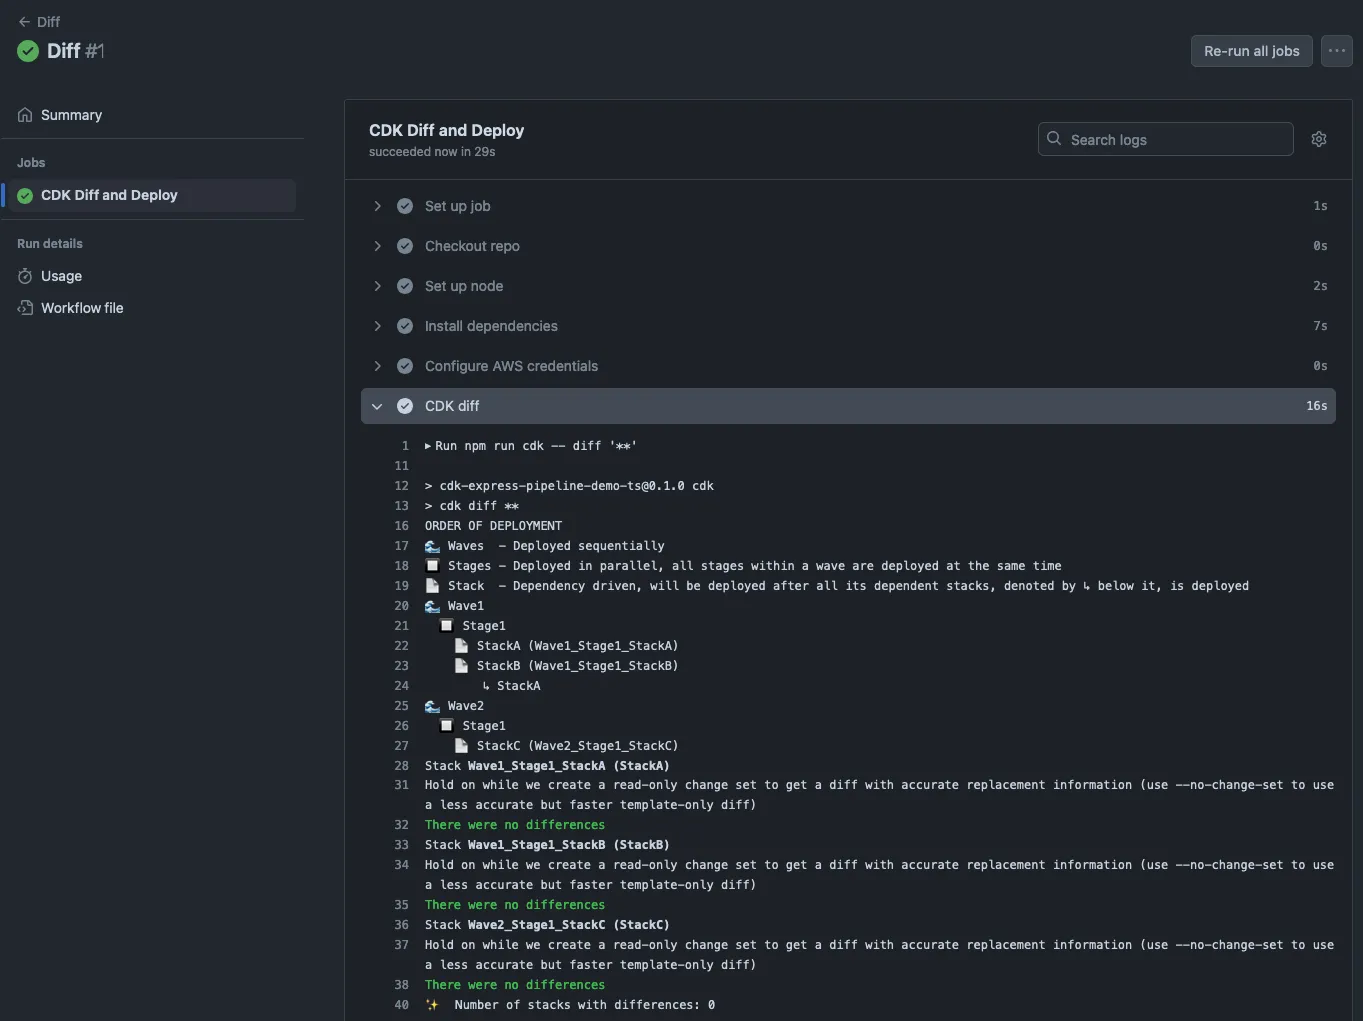Click the Usage stopwatch icon
This screenshot has width=1363, height=1021.
pos(25,276)
